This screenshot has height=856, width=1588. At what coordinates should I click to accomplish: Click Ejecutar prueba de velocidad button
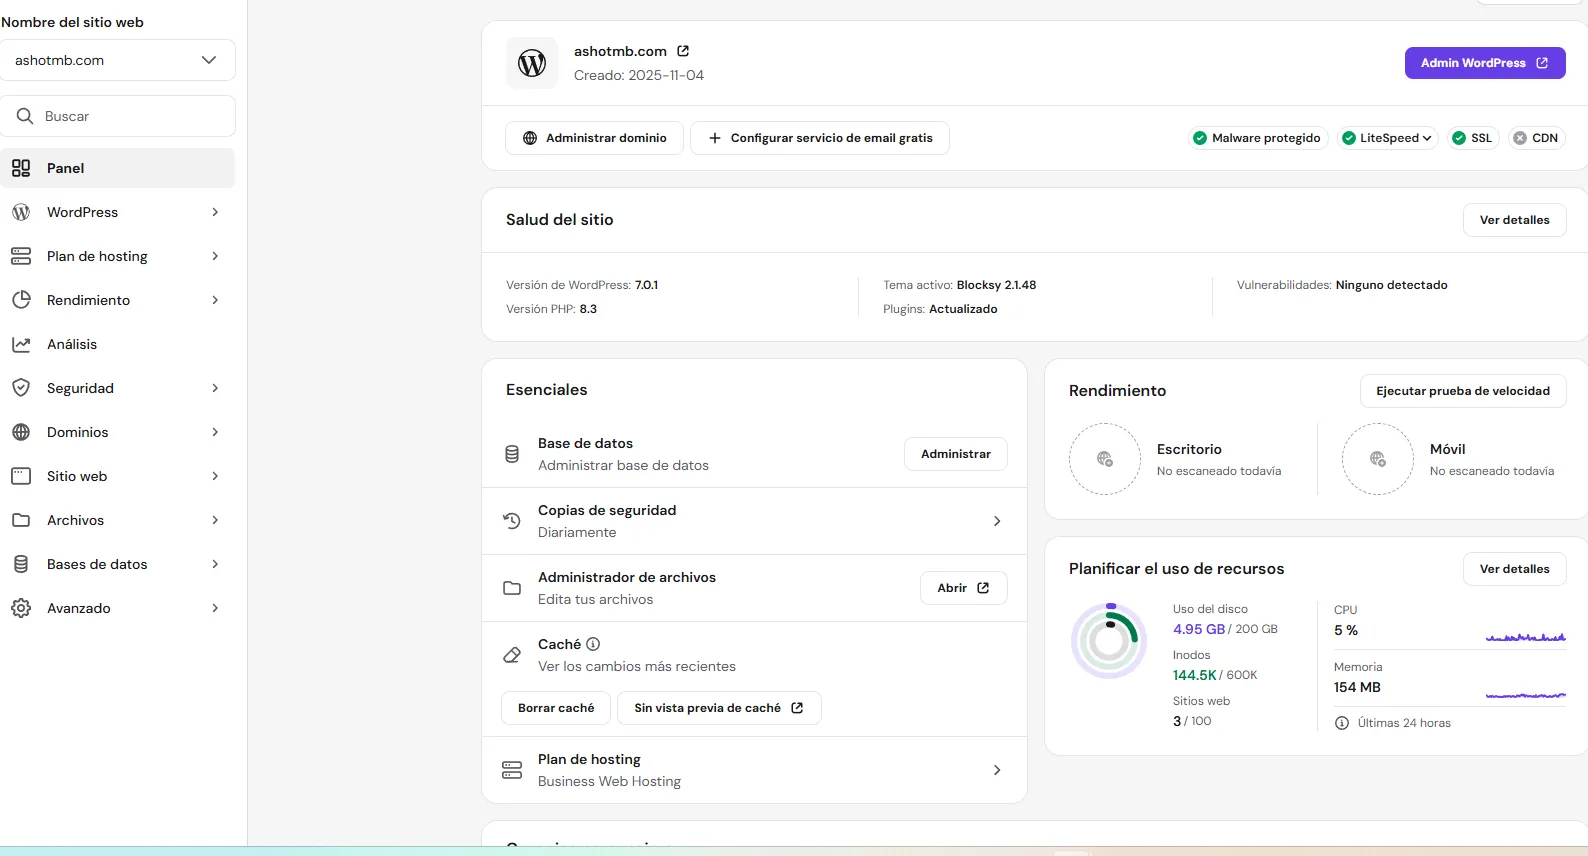(1463, 391)
